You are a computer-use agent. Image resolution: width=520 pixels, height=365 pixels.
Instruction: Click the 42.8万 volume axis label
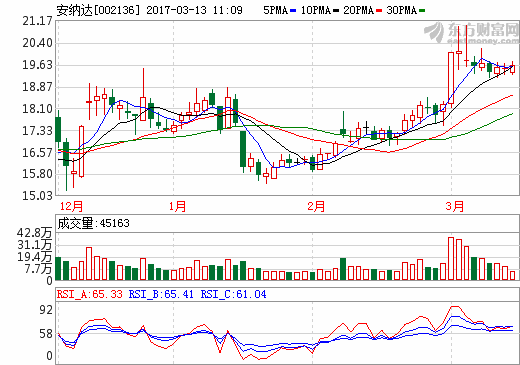(x=35, y=233)
